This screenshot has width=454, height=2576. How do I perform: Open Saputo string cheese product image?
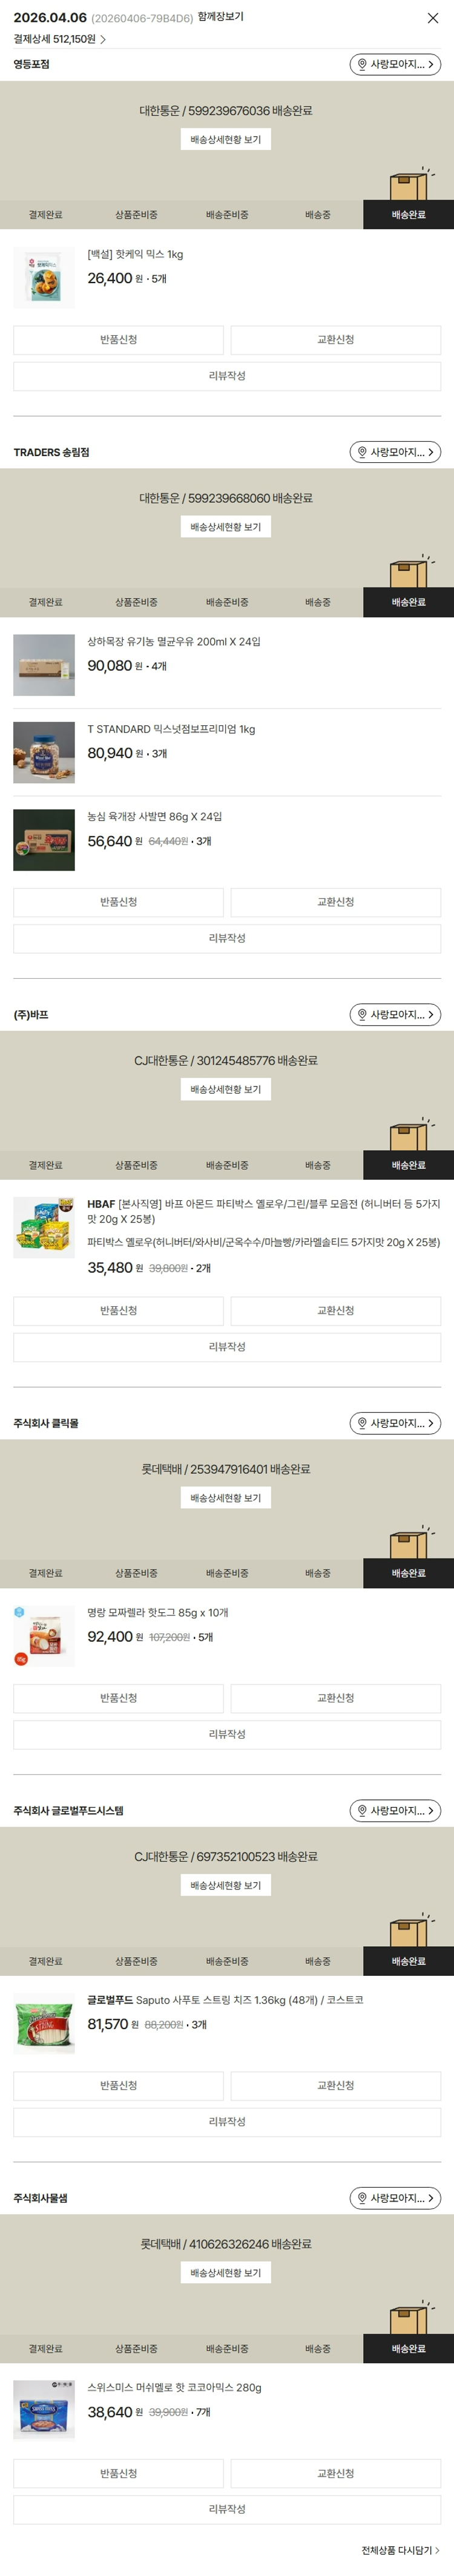pyautogui.click(x=44, y=2023)
